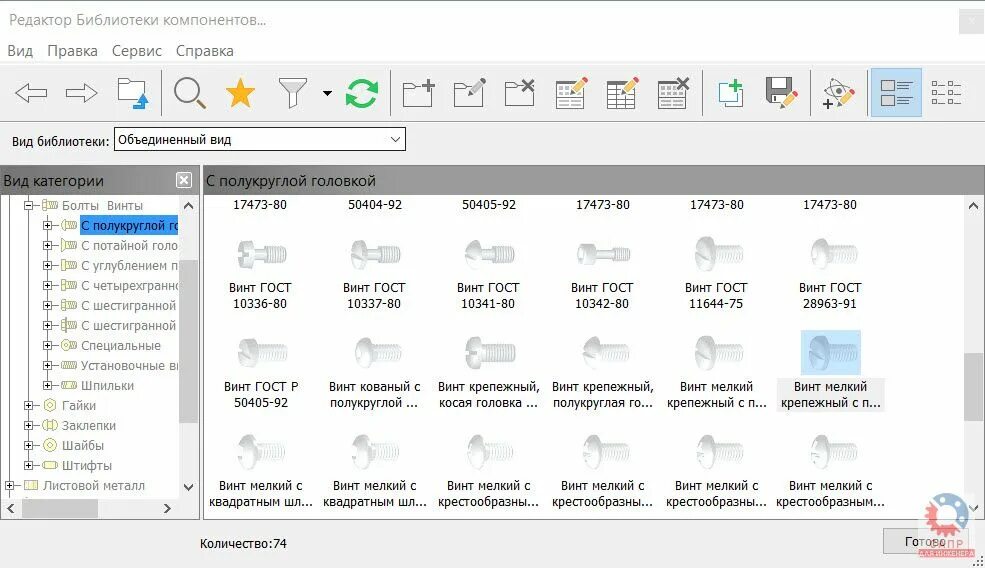Screen dimensions: 985x568
Task: Close the Вид категории panel
Action: coord(183,180)
